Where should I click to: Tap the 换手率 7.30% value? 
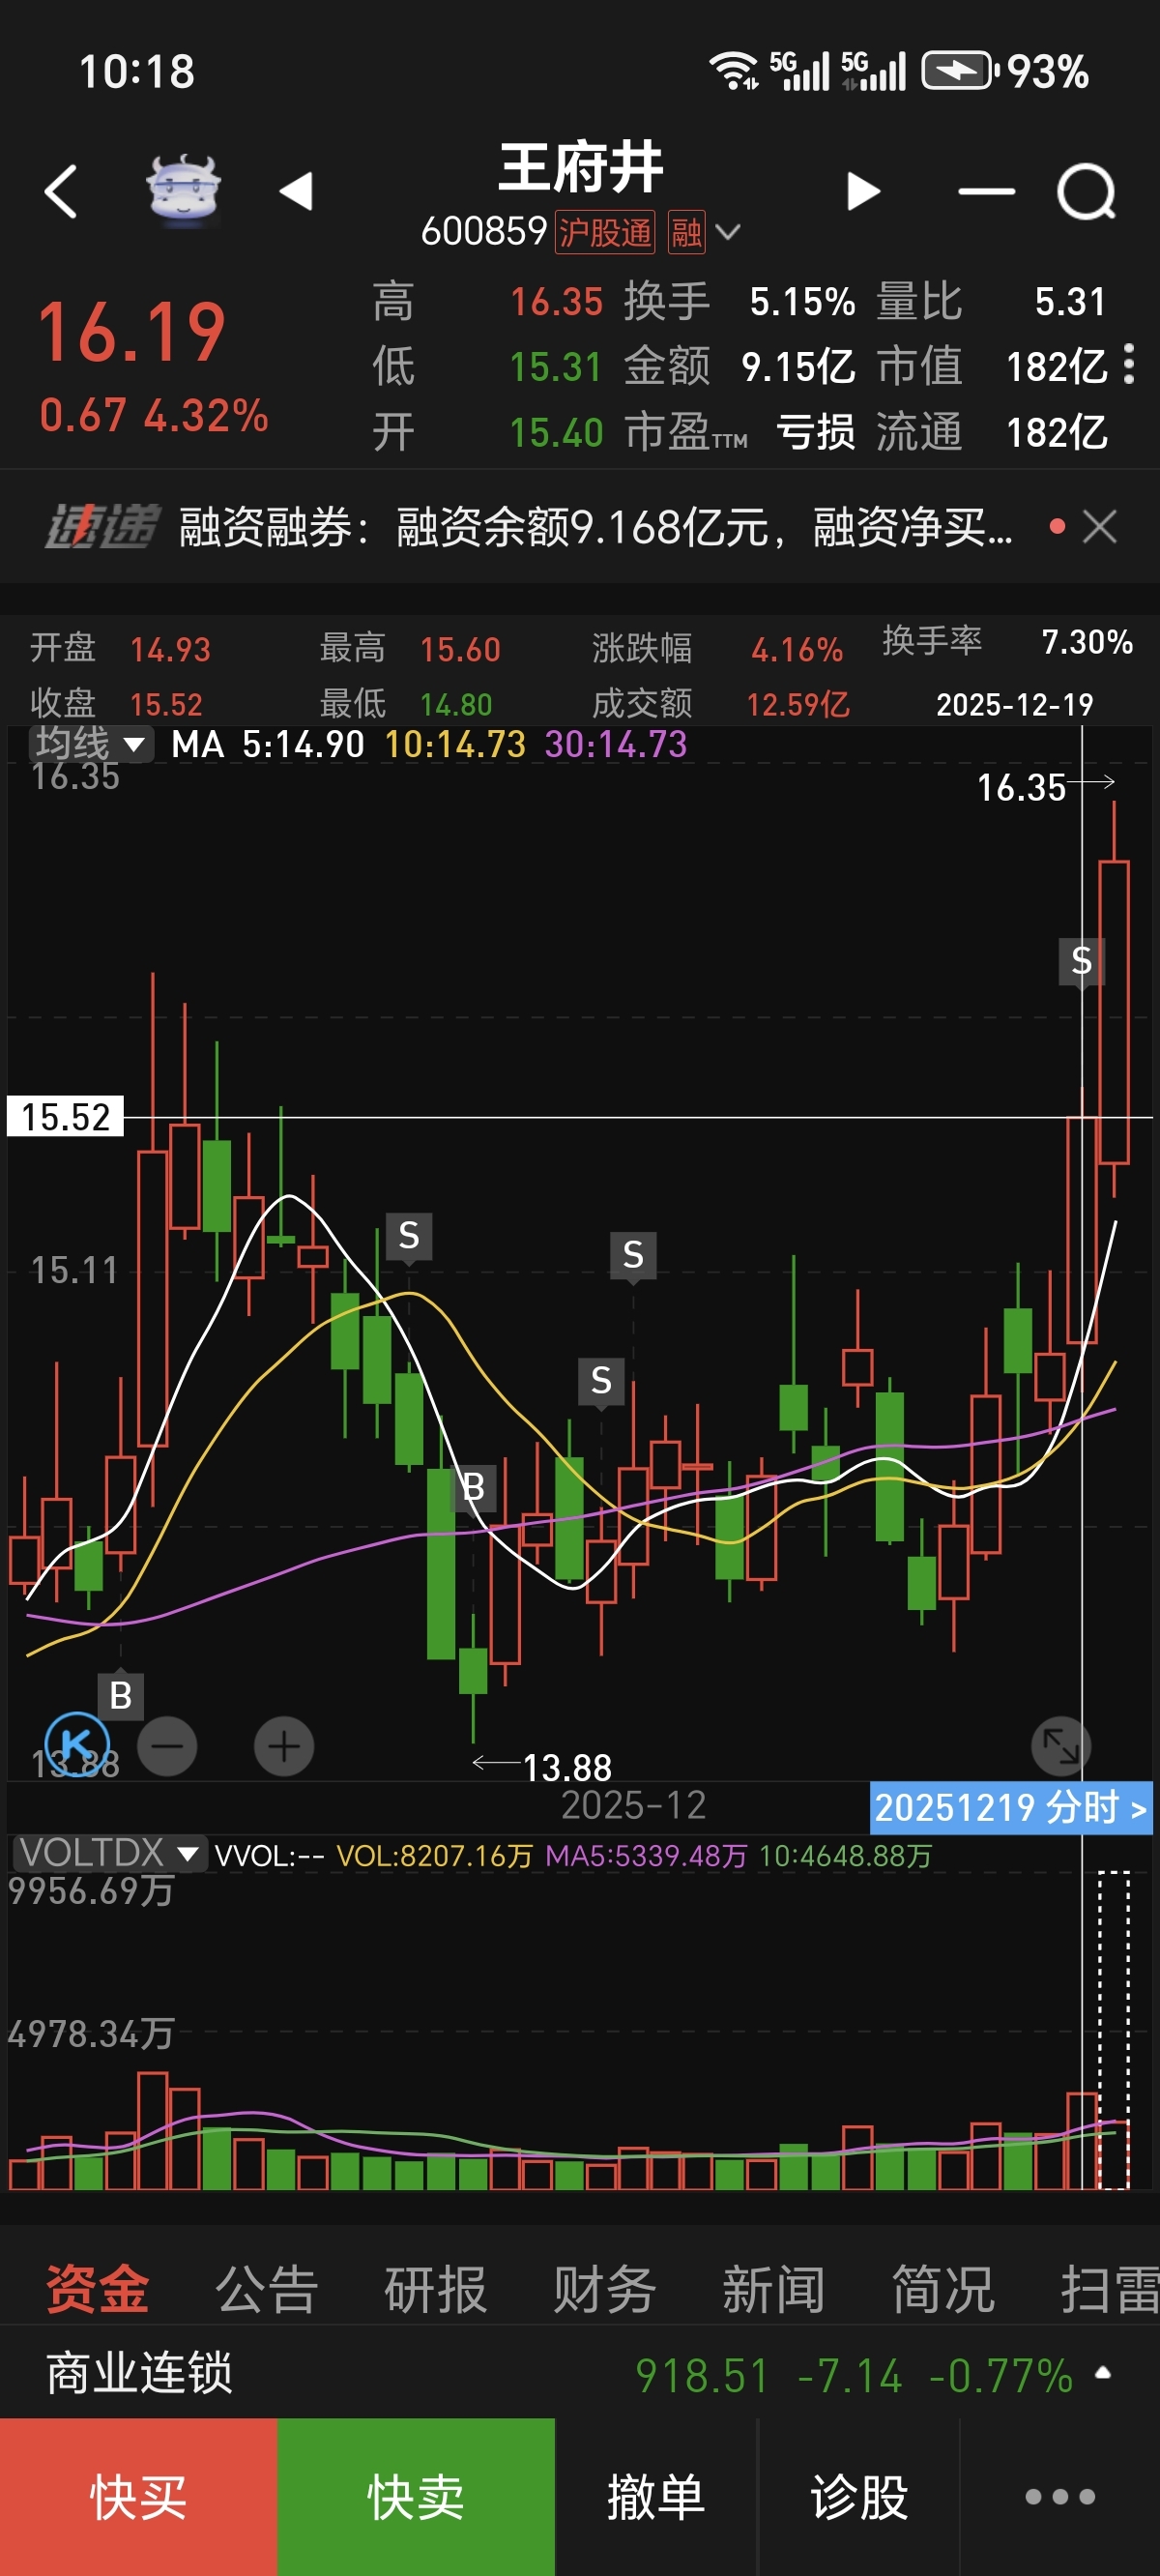click(1087, 641)
